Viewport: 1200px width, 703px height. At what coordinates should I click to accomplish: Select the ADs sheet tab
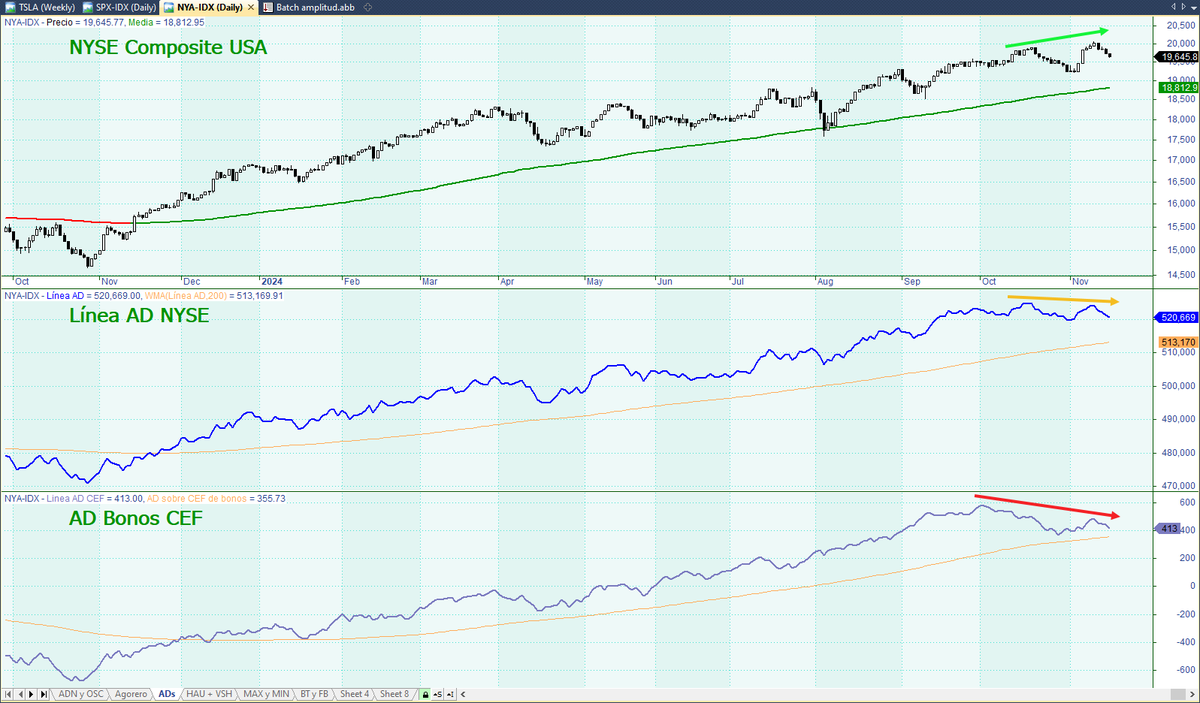pos(167,693)
